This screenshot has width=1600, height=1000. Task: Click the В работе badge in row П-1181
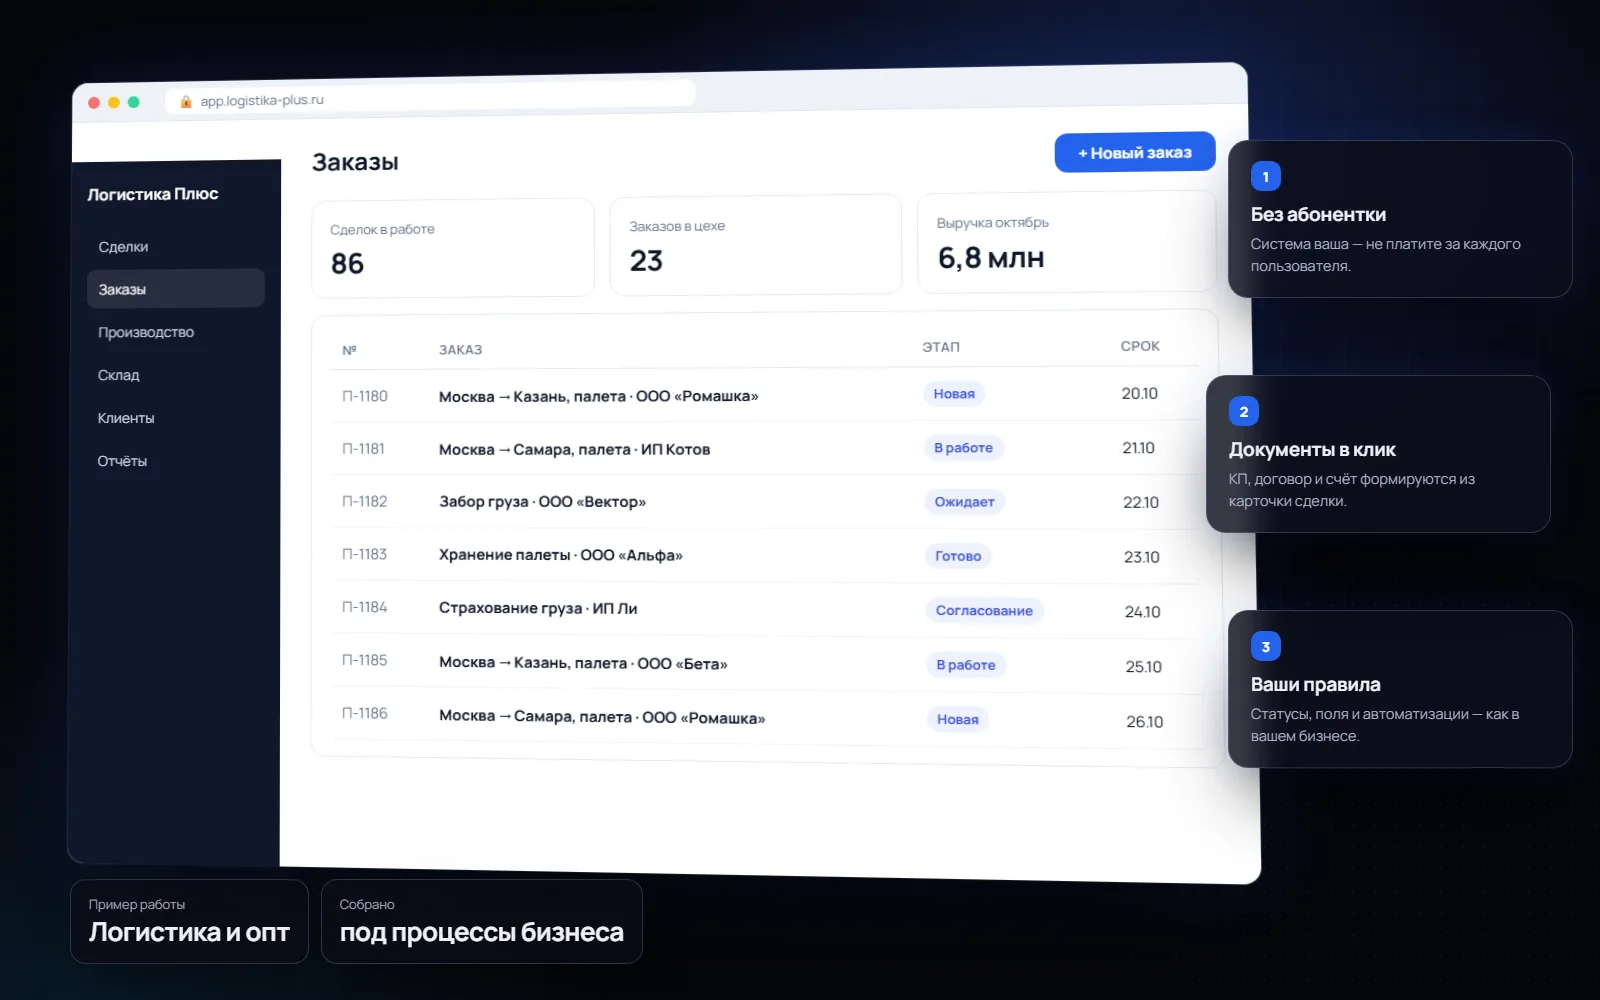pyautogui.click(x=963, y=448)
